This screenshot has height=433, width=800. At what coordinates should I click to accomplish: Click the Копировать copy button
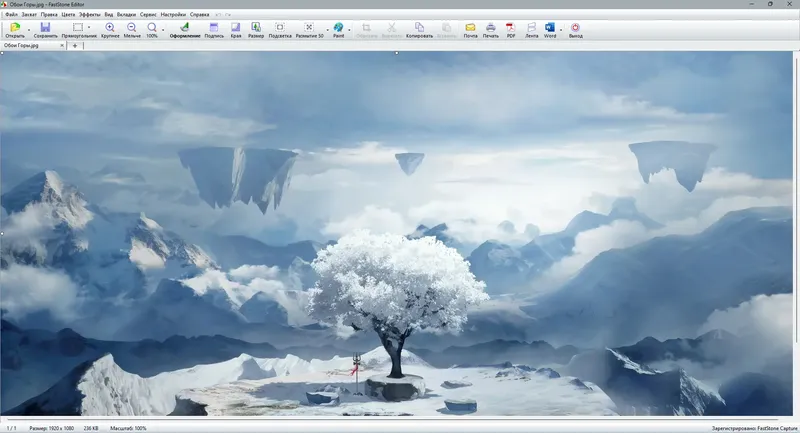(x=419, y=30)
